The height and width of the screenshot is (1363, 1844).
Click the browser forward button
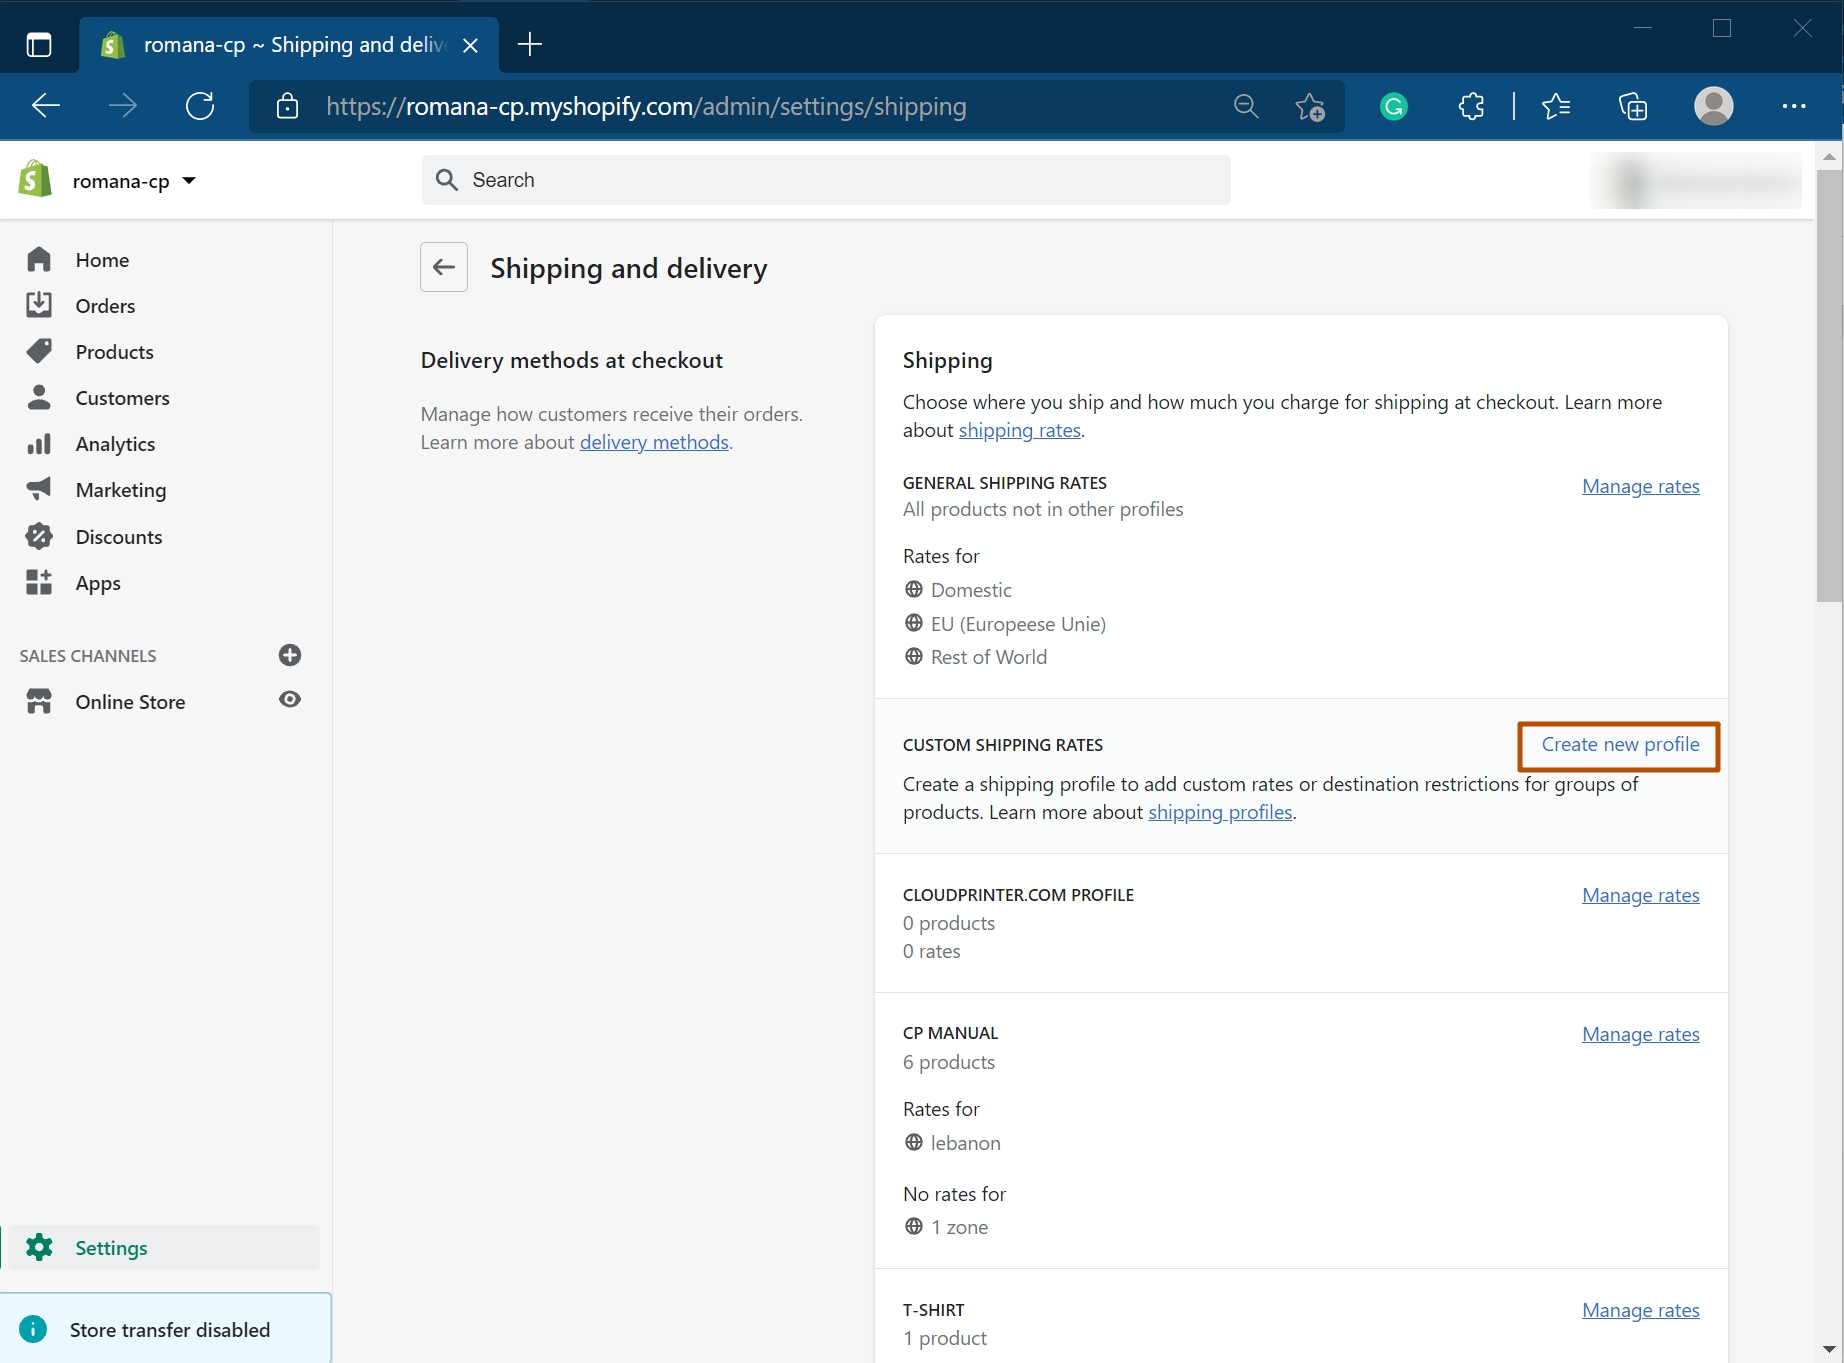(x=123, y=106)
